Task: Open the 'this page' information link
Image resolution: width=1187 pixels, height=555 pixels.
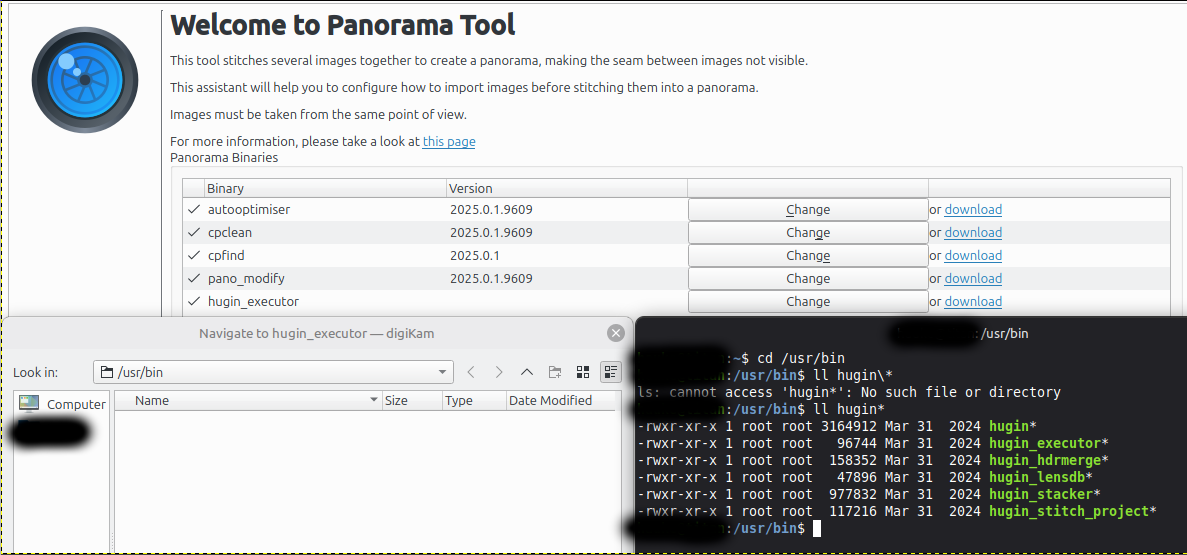Action: coord(449,142)
